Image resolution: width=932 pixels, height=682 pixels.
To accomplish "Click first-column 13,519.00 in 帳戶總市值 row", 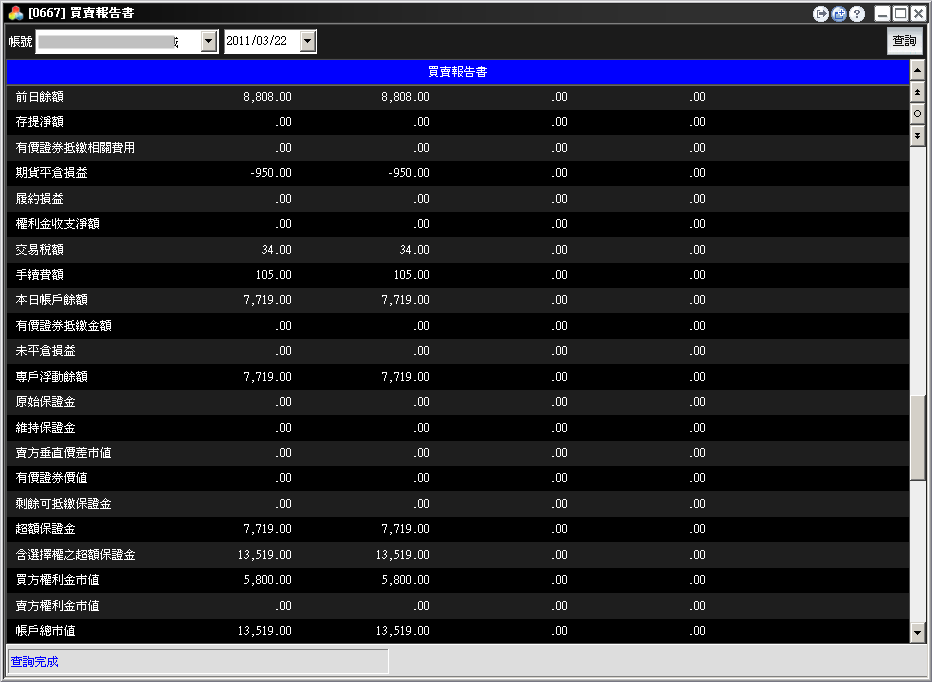I will (x=265, y=631).
